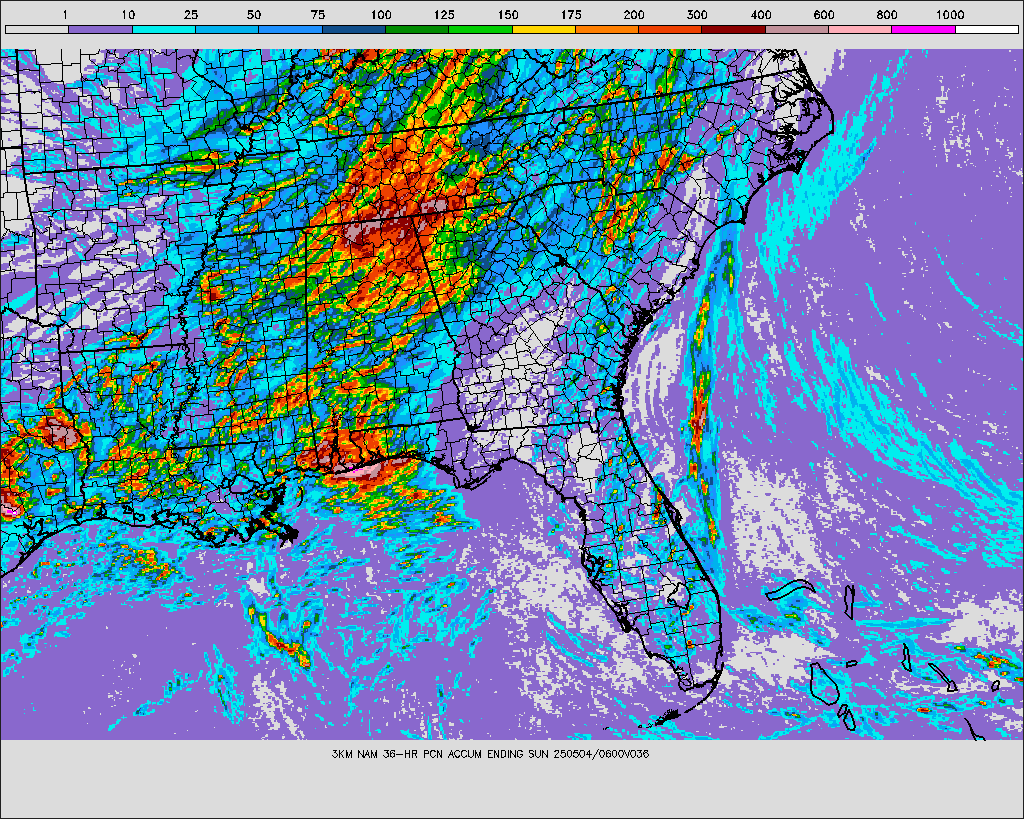Click the "1000" scale label
1024x819 pixels.
950,14
